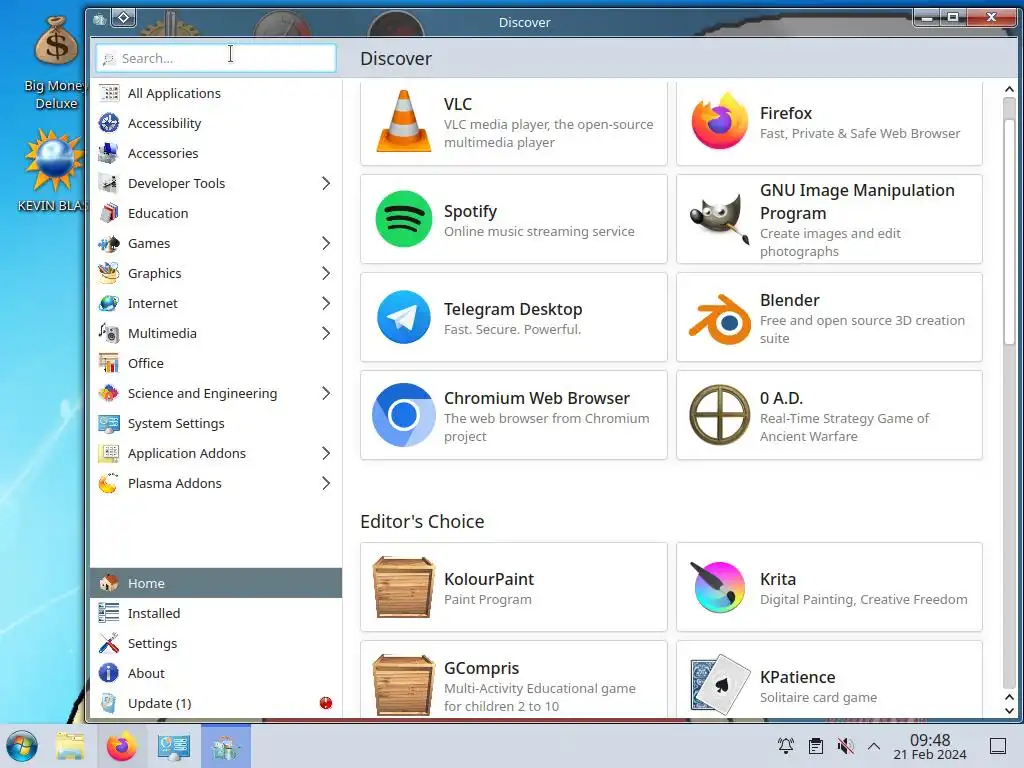Expand the Graphics category arrow
The image size is (1024, 768).
point(326,274)
